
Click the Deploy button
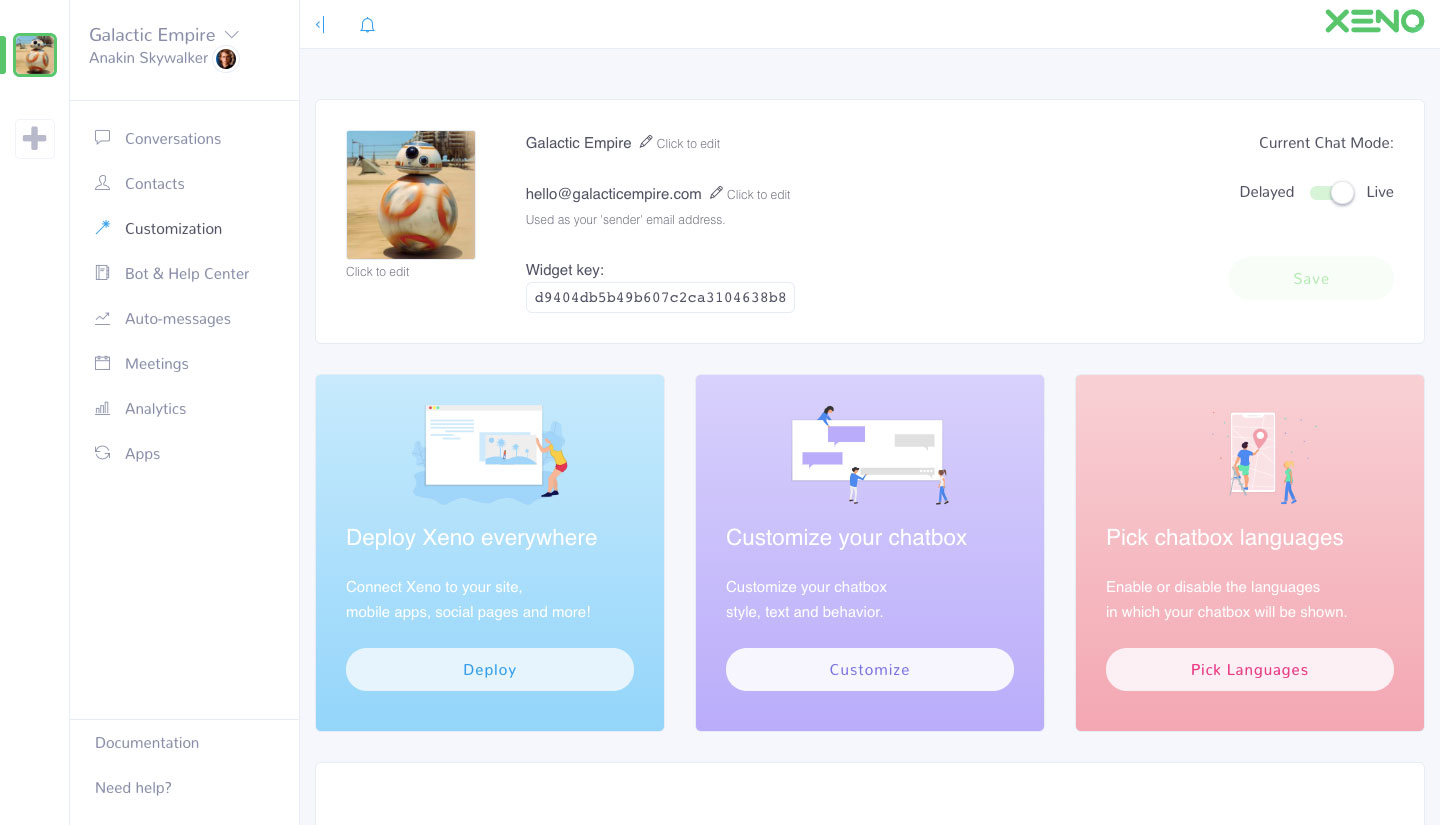(x=490, y=670)
